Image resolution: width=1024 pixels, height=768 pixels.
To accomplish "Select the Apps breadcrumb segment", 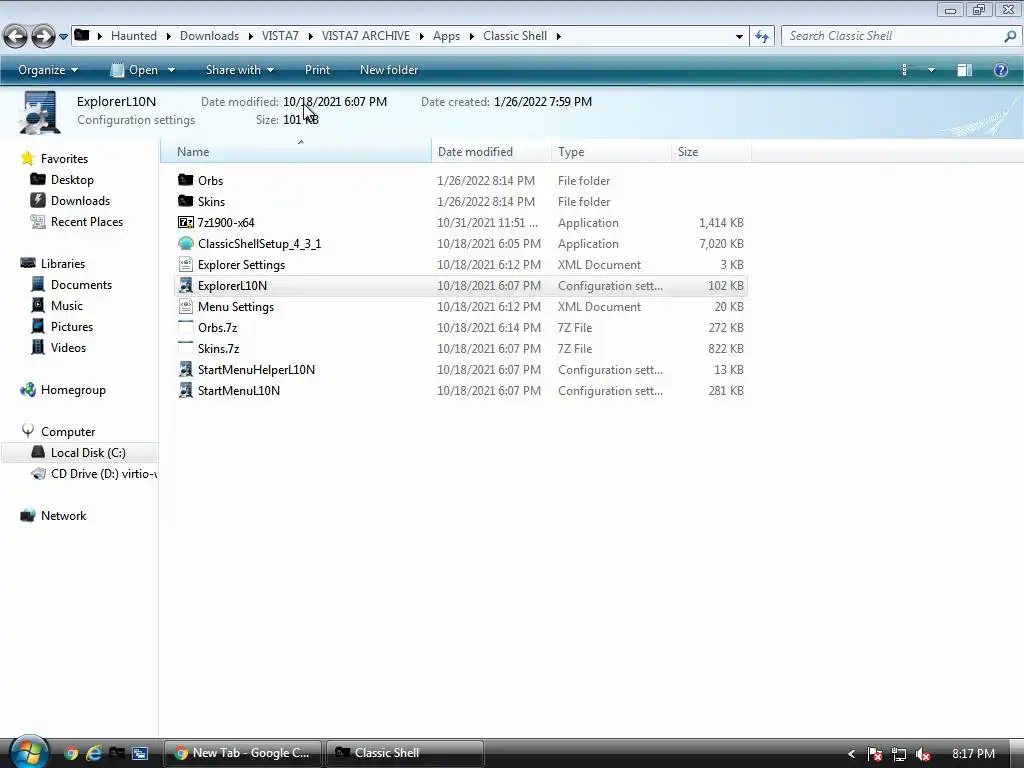I will click(447, 36).
